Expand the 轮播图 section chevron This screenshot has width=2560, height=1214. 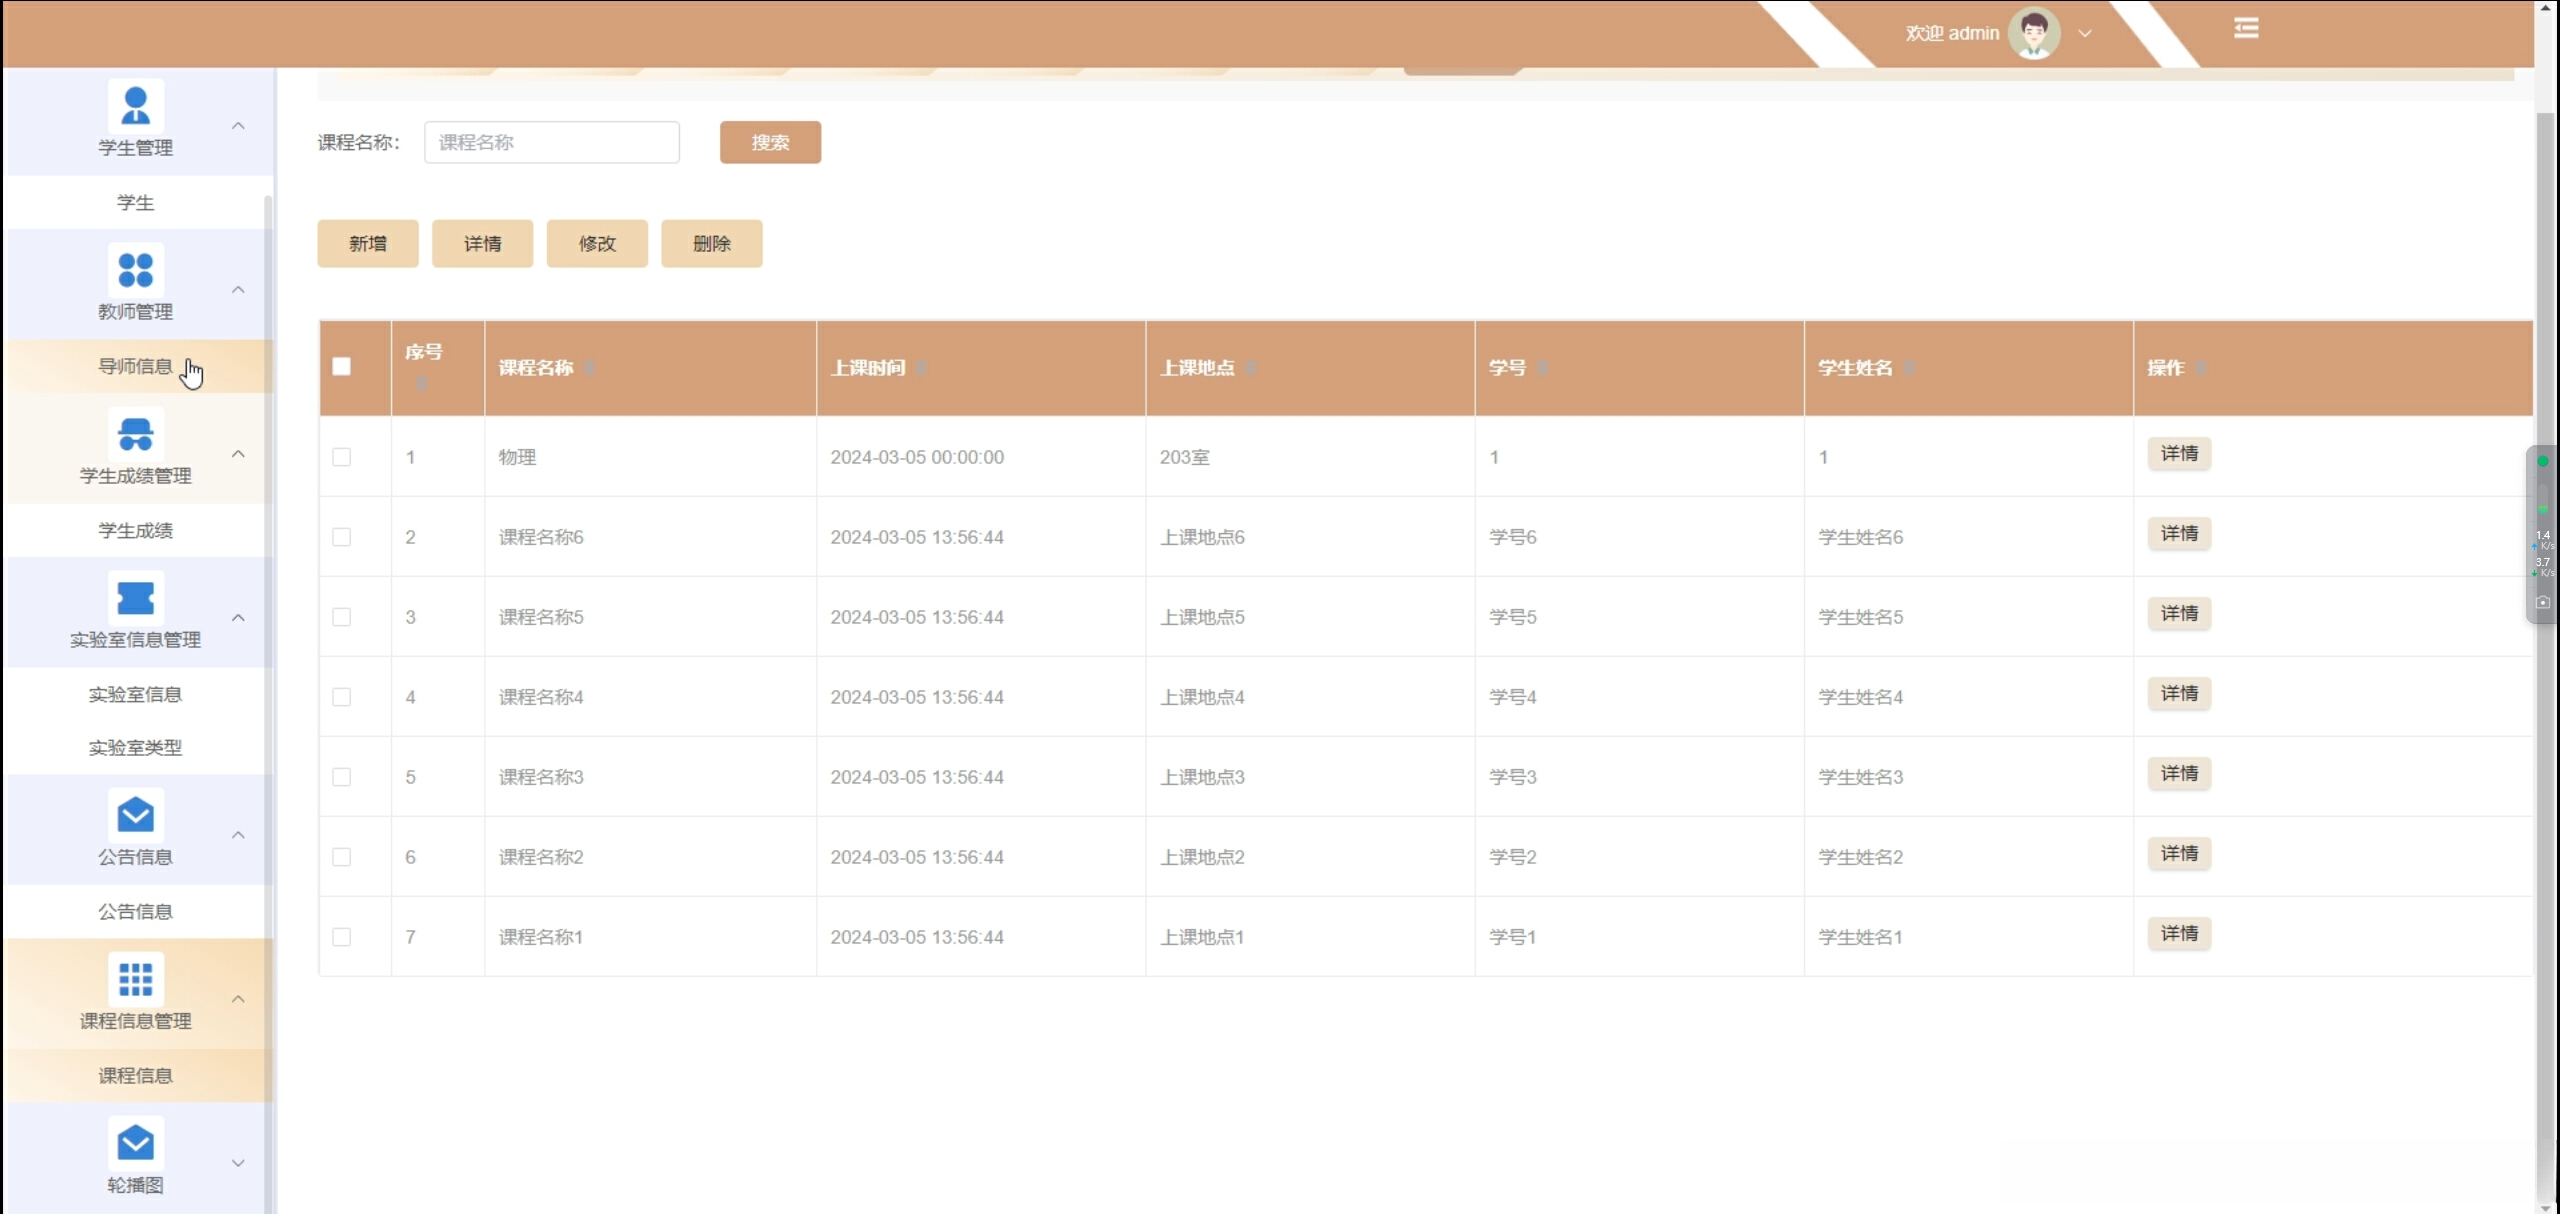238,1163
